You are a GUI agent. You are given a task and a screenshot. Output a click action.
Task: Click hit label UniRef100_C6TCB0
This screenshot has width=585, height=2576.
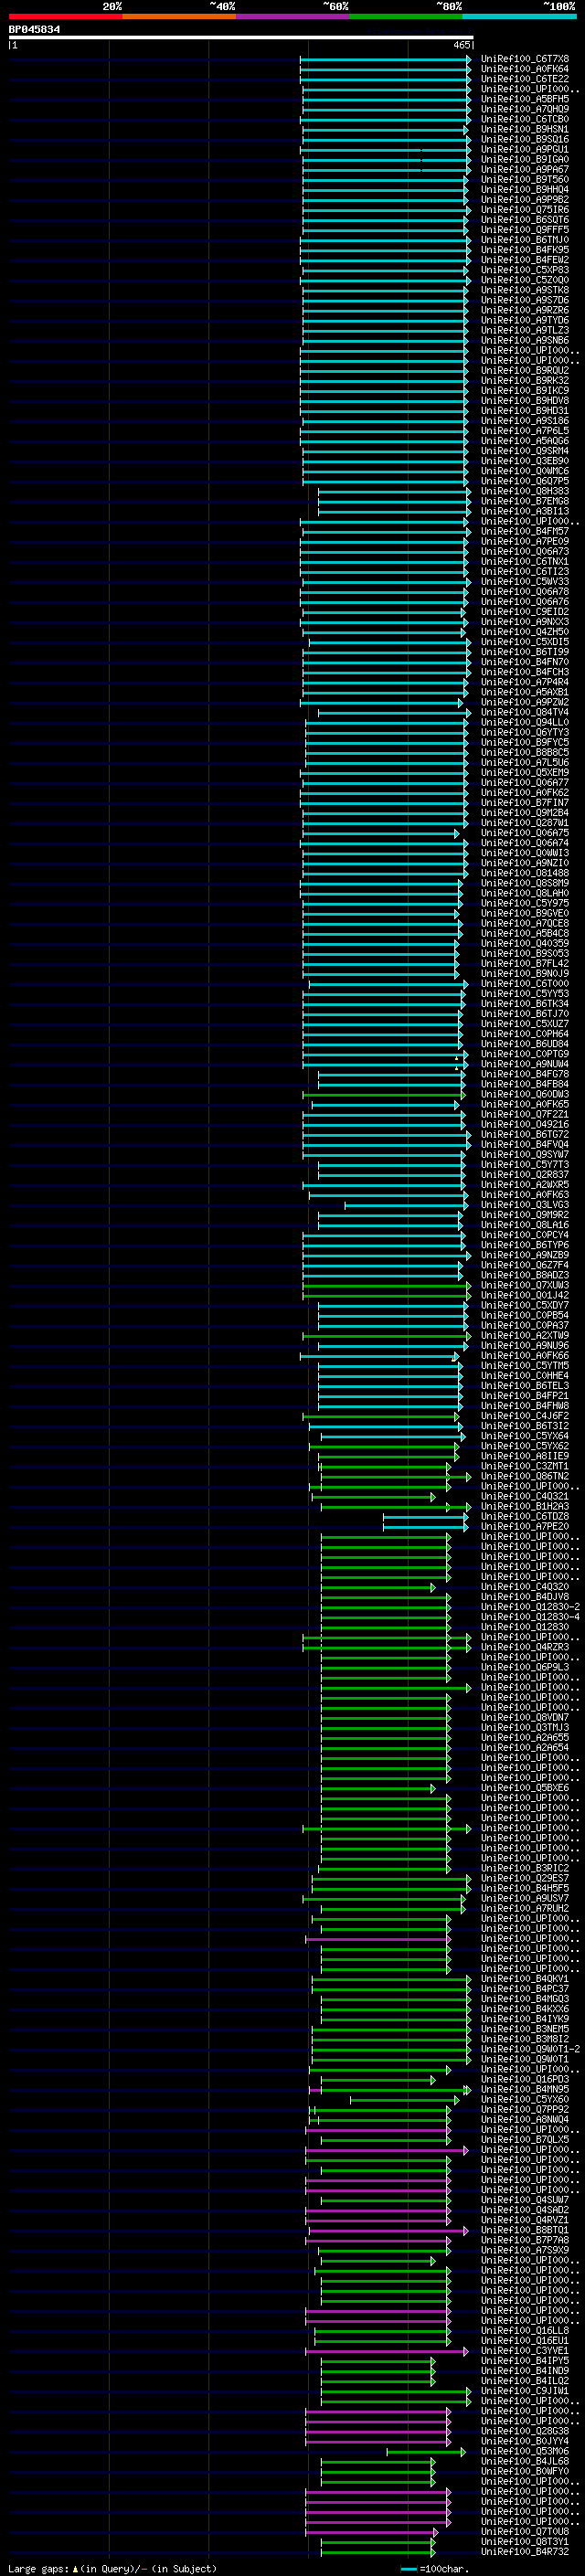tap(524, 119)
